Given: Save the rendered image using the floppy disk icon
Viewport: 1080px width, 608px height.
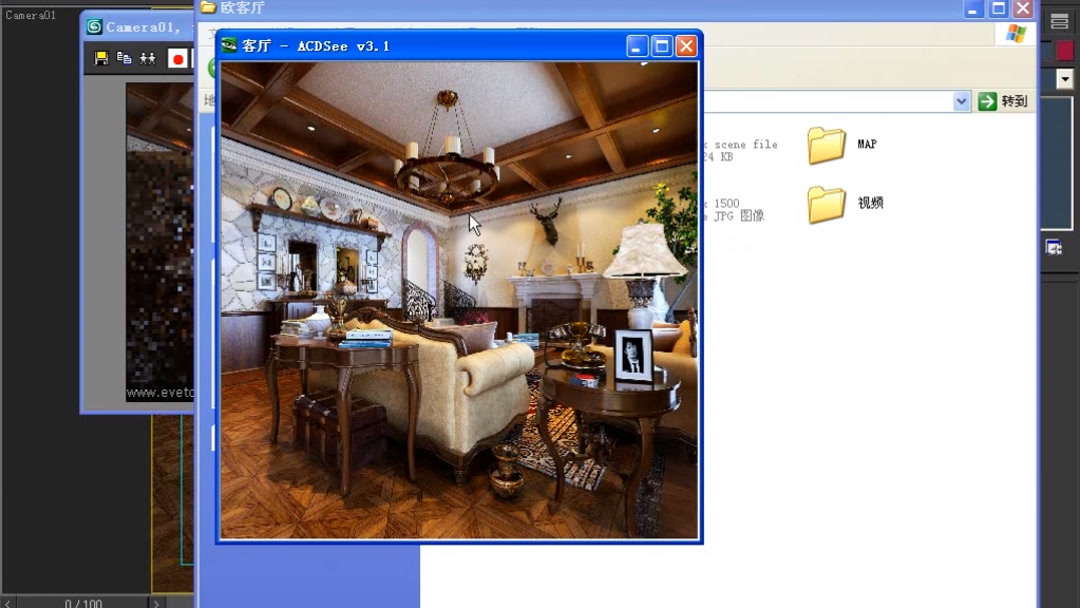Looking at the screenshot, I should click(100, 59).
